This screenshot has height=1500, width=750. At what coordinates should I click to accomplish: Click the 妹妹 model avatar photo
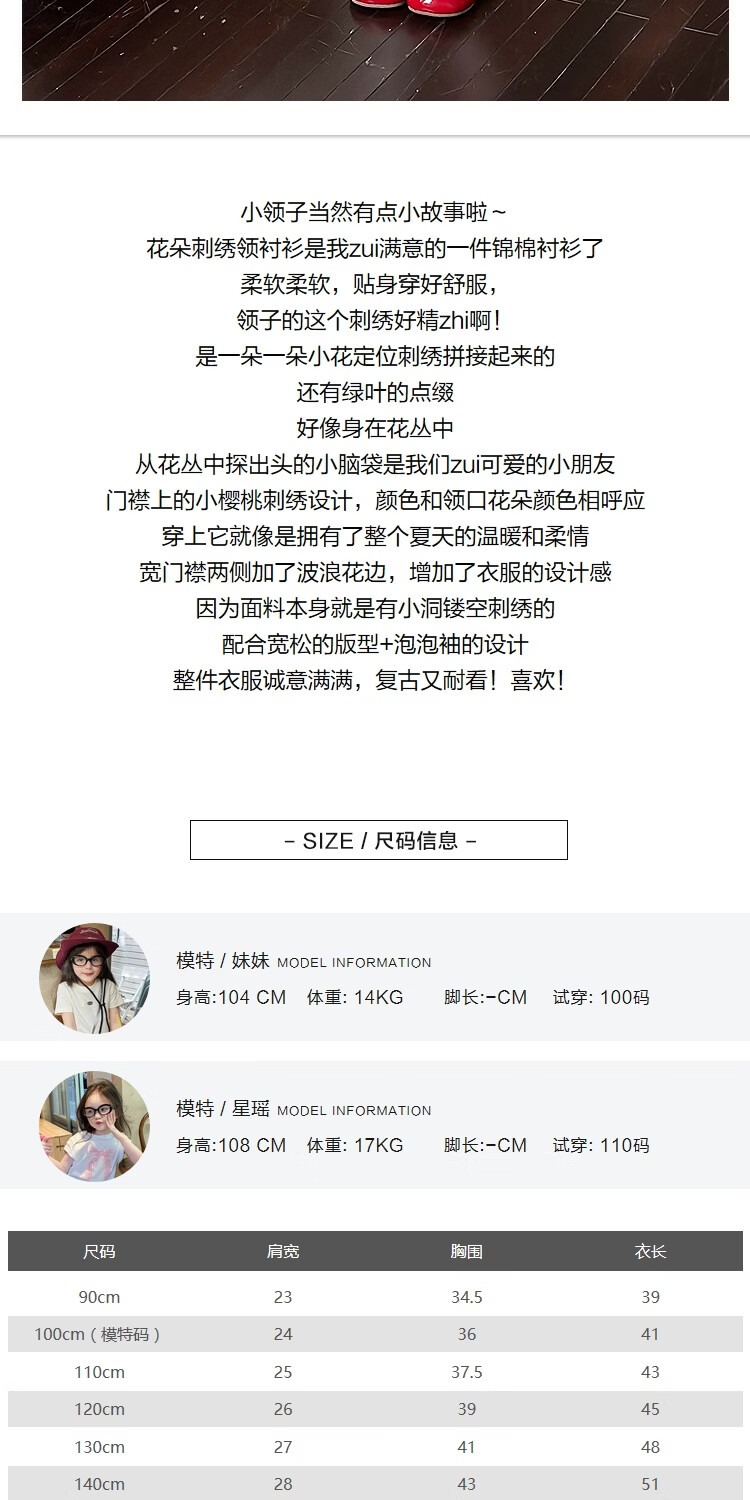pyautogui.click(x=94, y=978)
